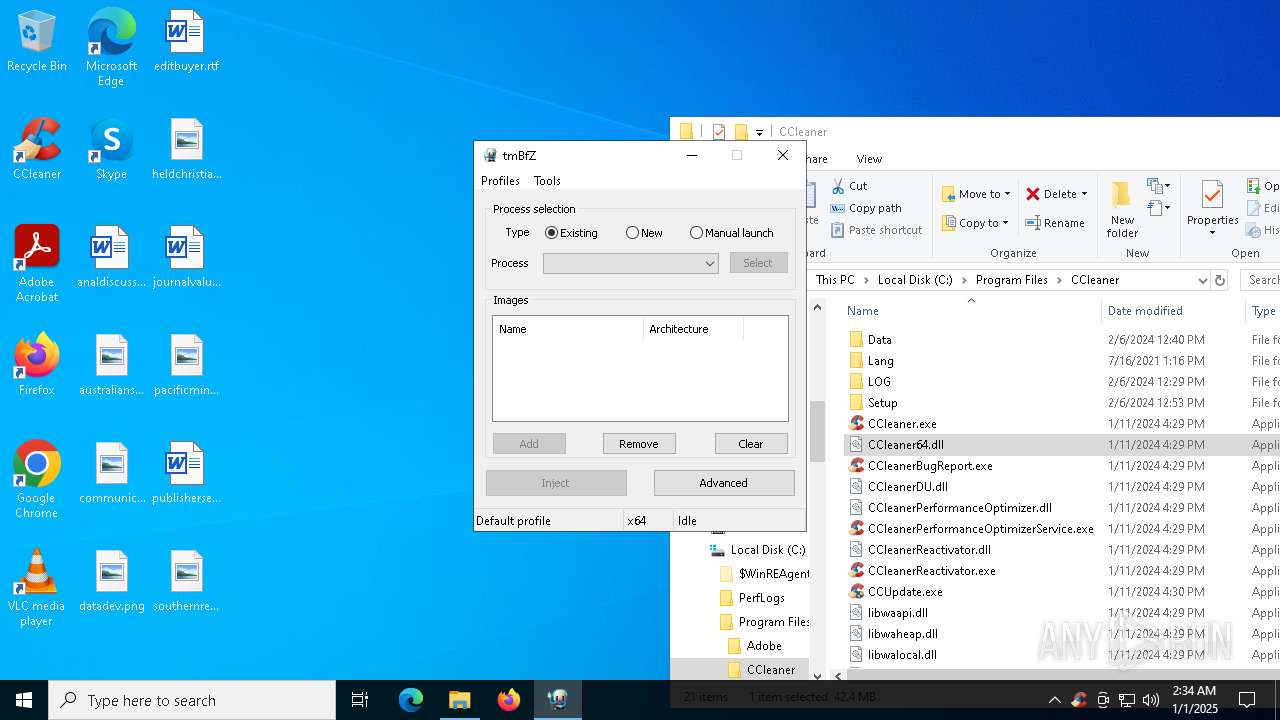Refresh the Explorer address bar location
The width and height of the screenshot is (1280, 720).
tap(1220, 280)
